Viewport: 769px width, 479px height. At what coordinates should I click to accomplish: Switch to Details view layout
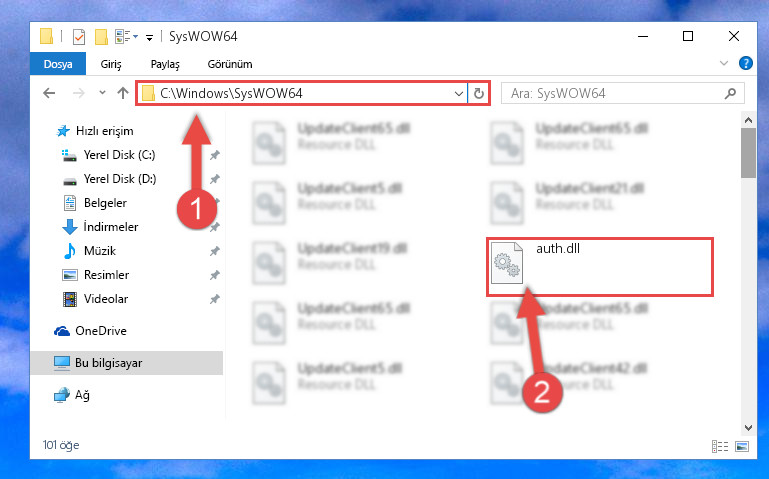click(719, 446)
